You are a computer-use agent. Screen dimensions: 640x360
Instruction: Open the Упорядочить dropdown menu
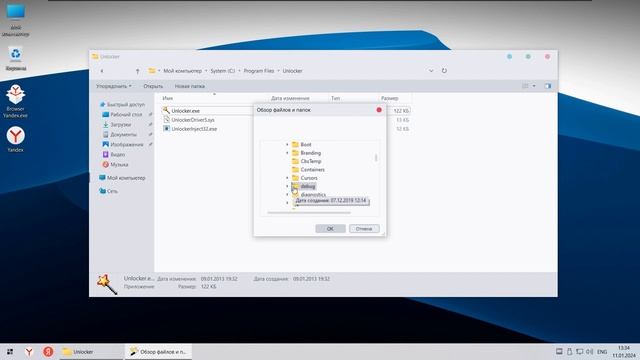pos(114,86)
